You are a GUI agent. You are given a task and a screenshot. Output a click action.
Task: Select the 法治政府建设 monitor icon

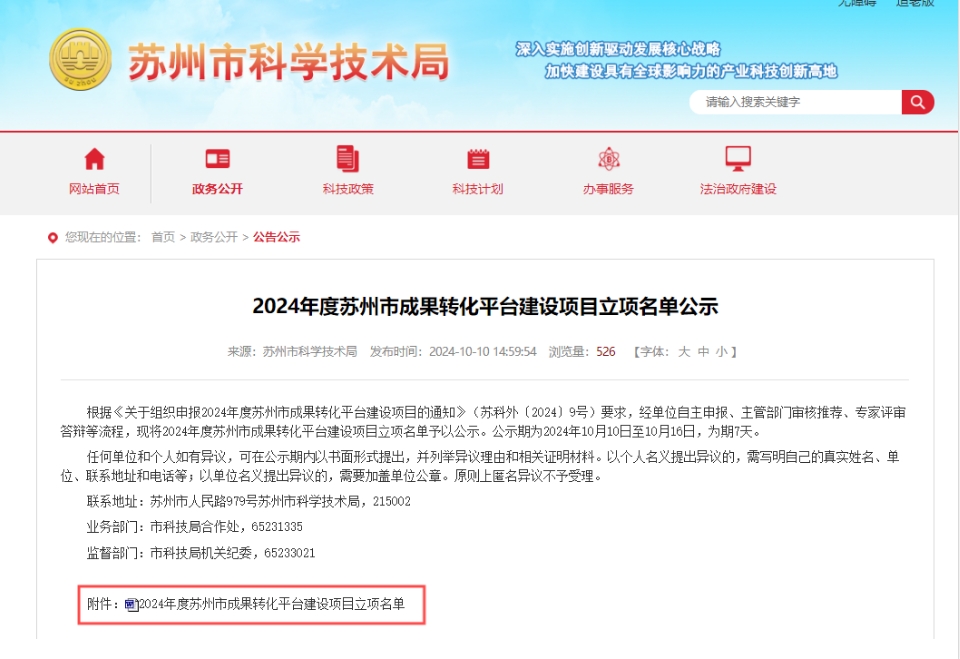(x=738, y=159)
